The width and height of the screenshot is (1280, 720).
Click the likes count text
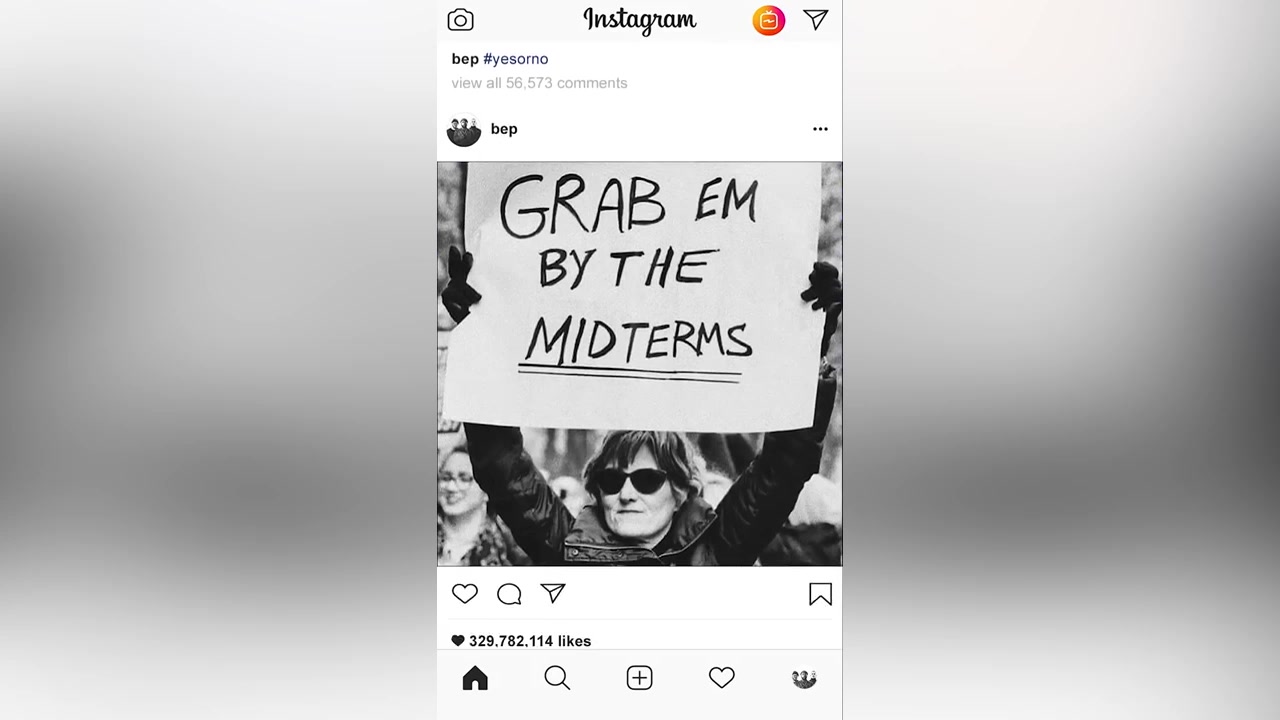[x=530, y=641]
